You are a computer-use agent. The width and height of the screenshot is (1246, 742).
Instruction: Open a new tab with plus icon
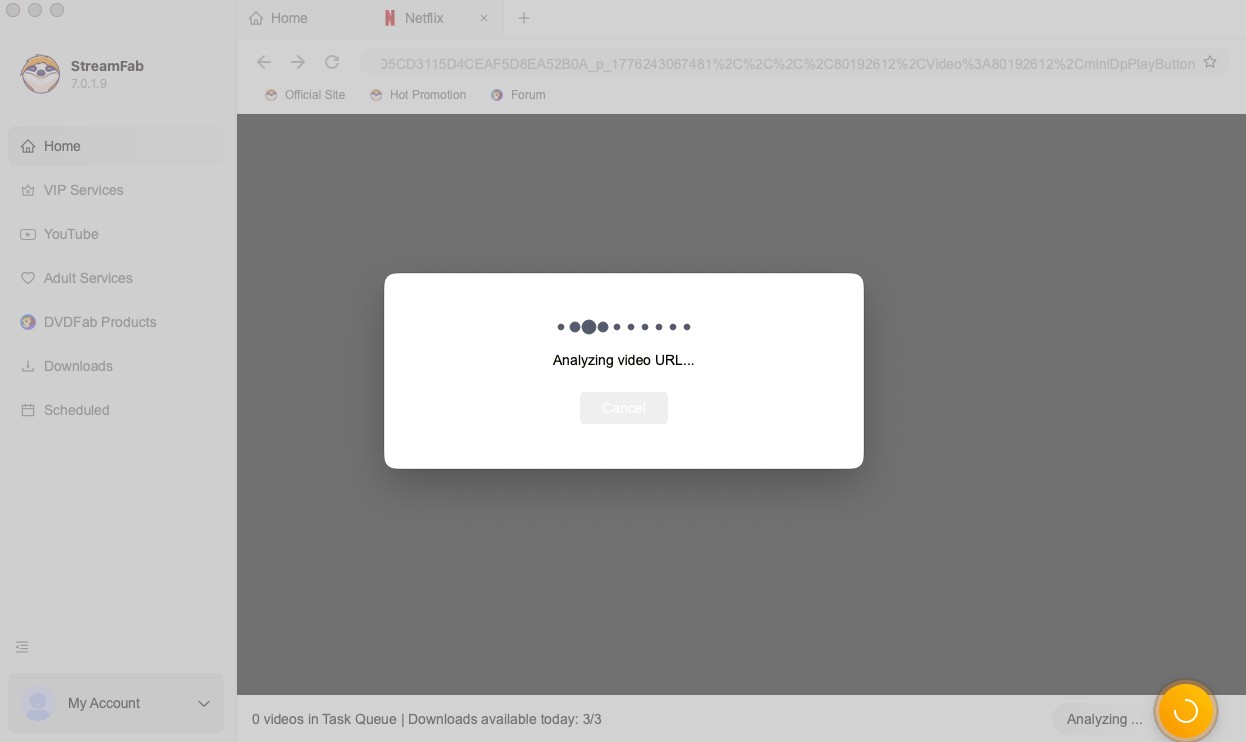pyautogui.click(x=524, y=18)
